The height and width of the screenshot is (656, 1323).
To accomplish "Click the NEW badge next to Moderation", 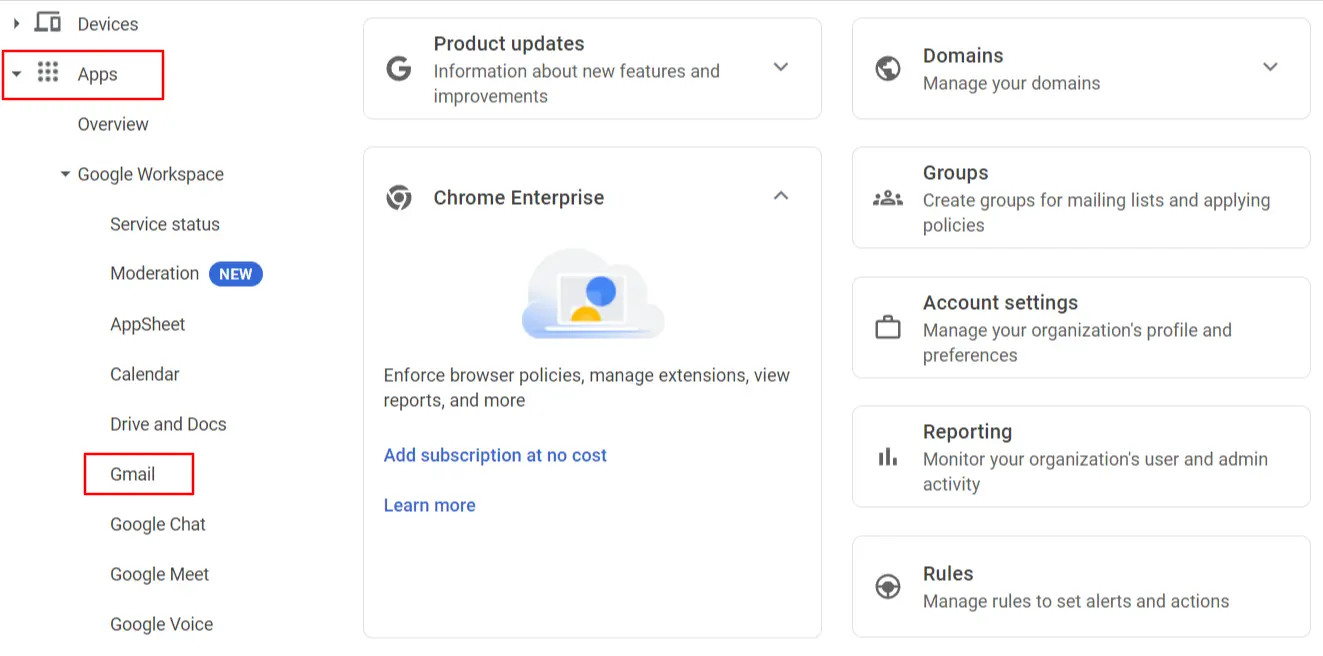I will tap(236, 273).
